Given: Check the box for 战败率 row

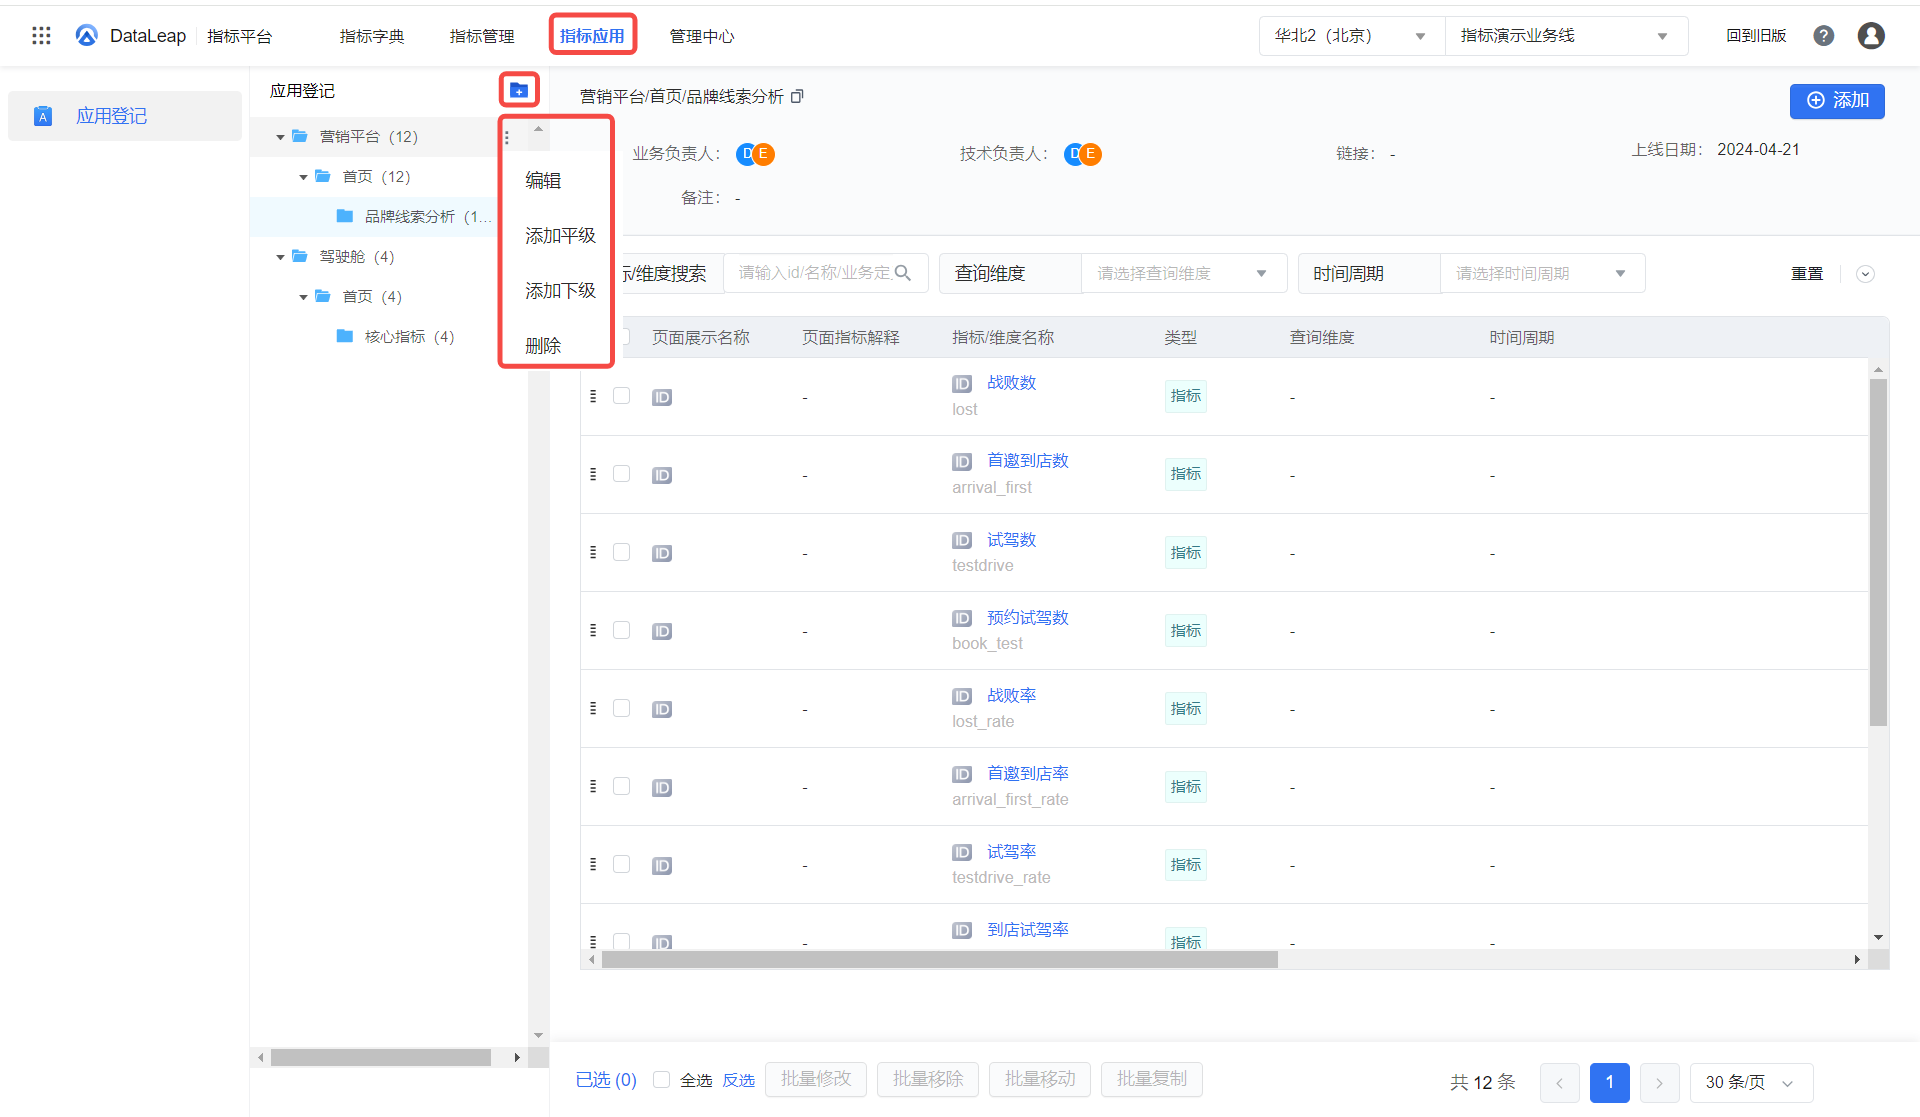Looking at the screenshot, I should [621, 708].
